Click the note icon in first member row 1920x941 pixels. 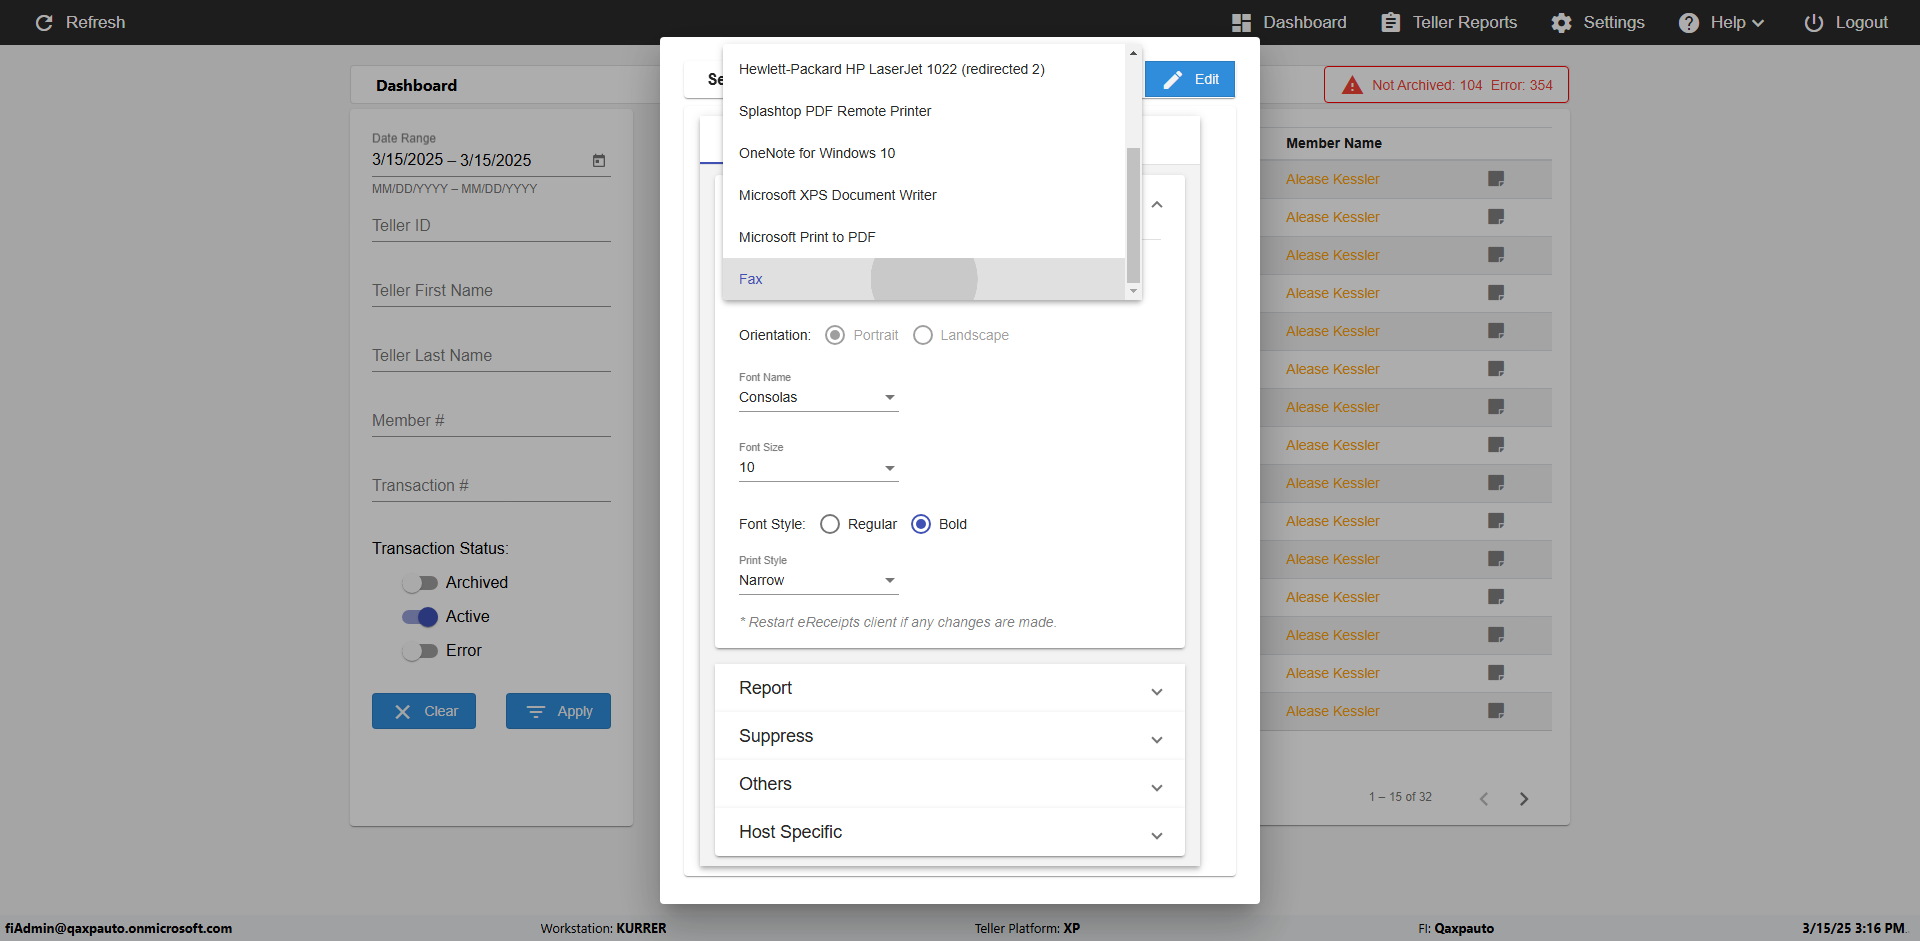(1496, 179)
